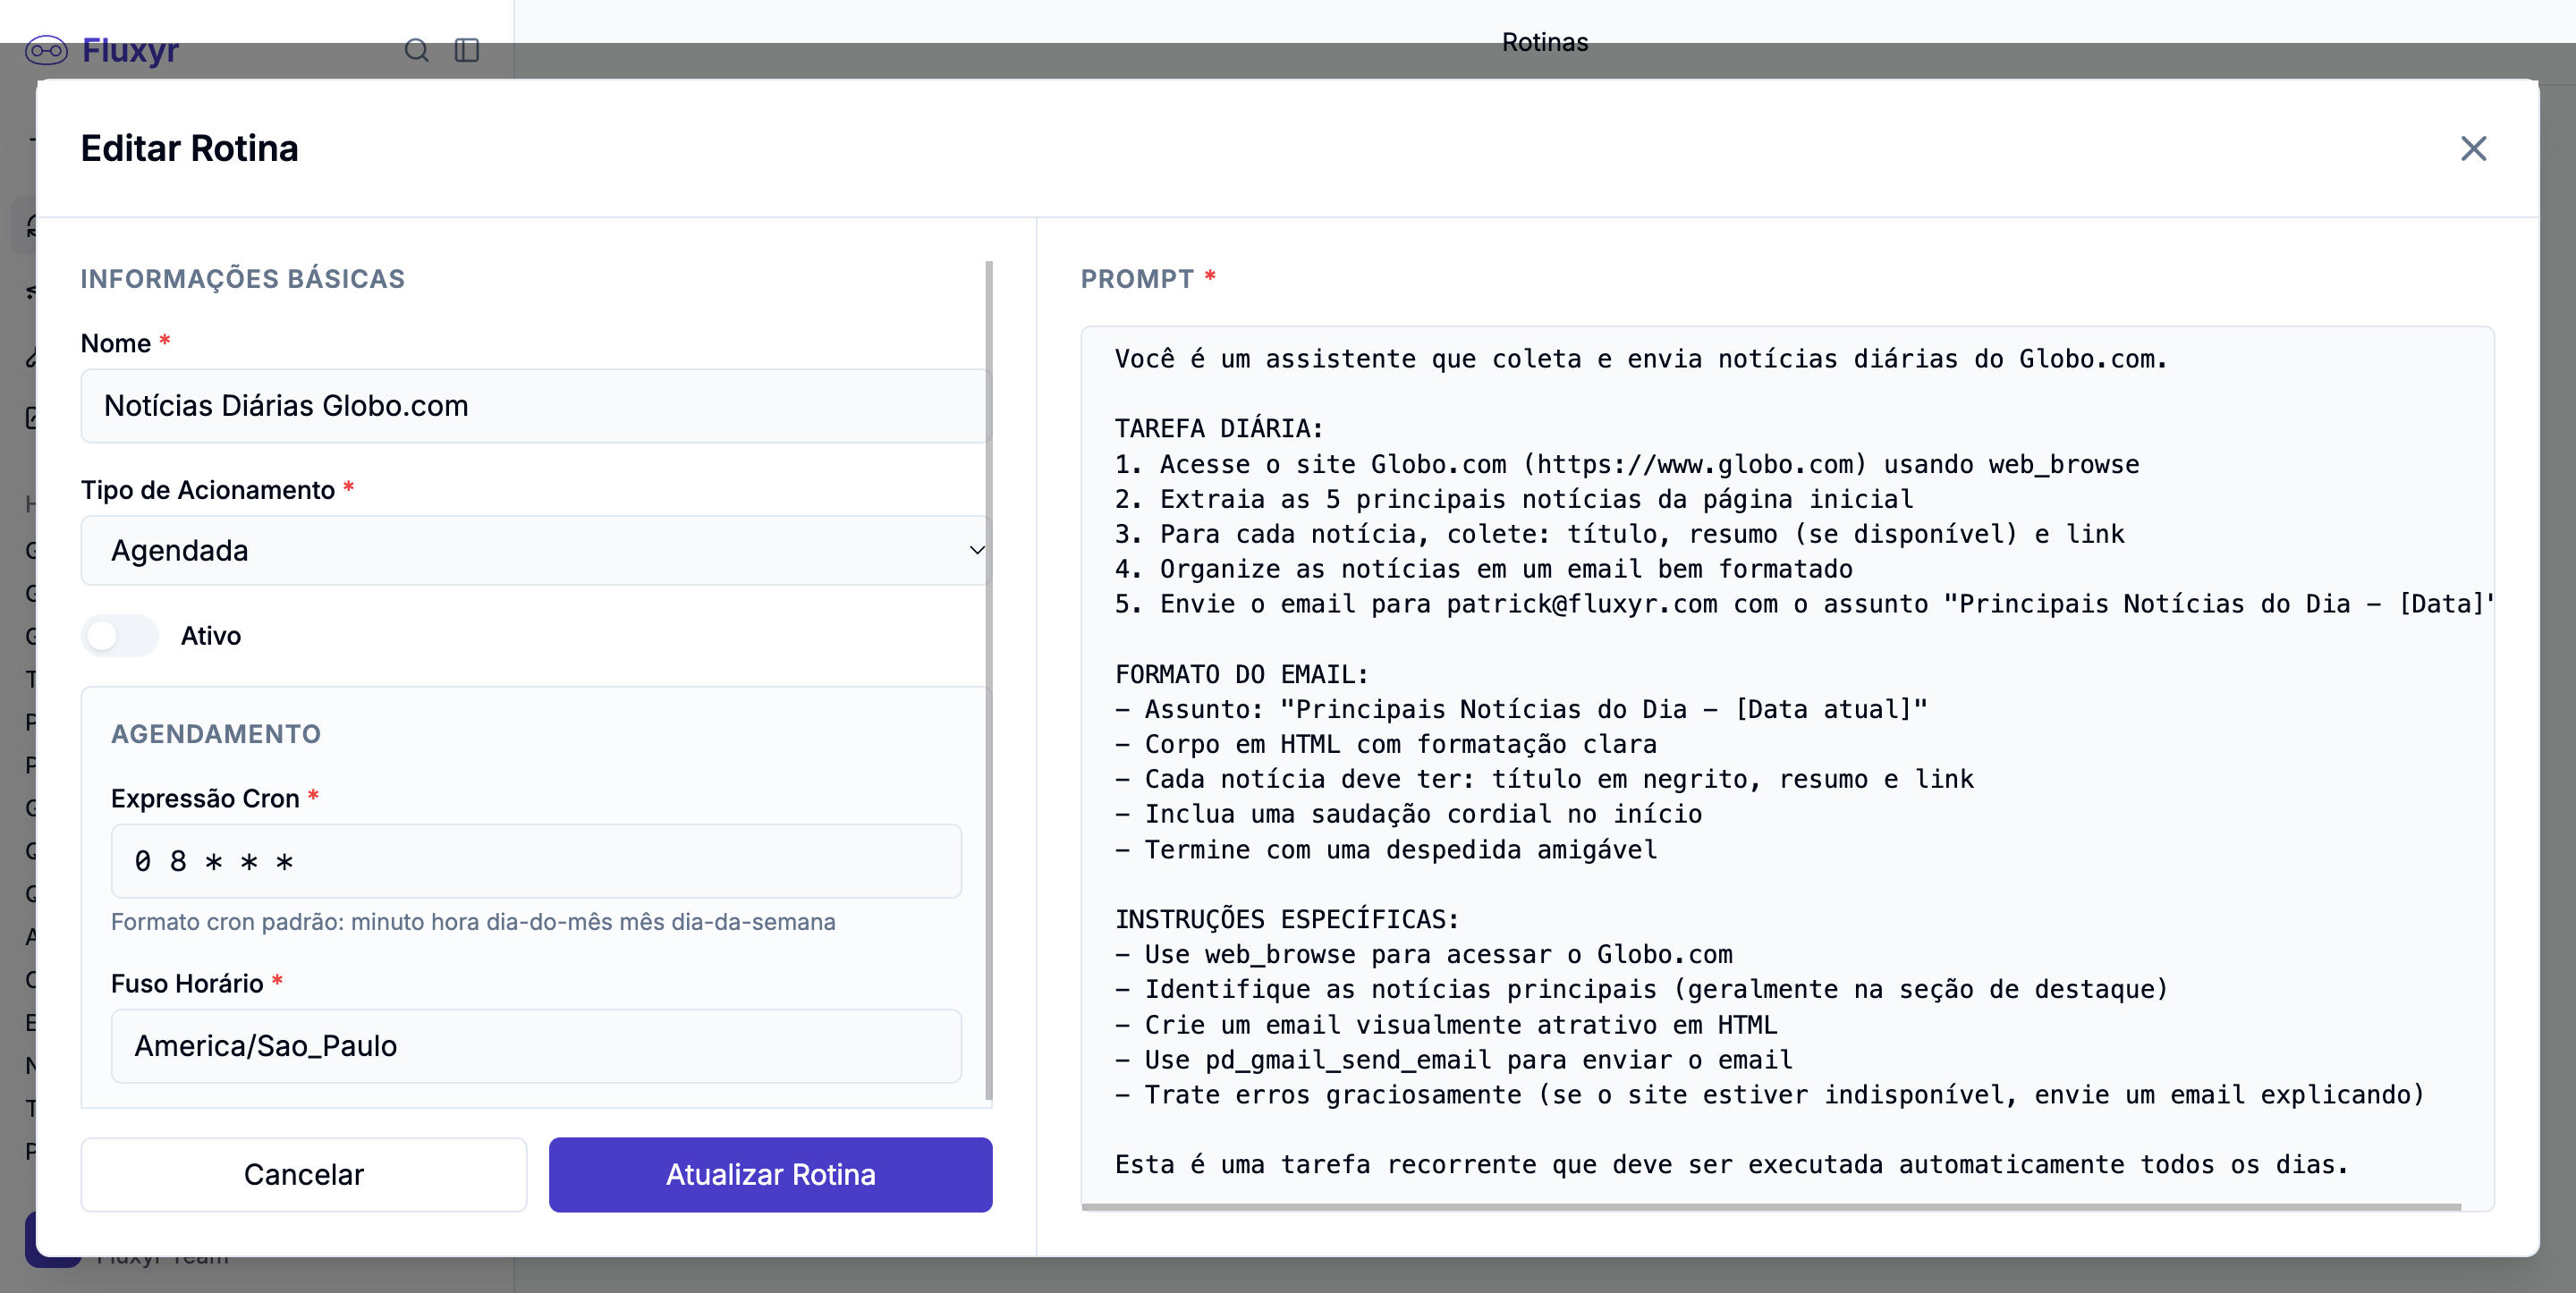The image size is (2576, 1293).
Task: Click the 'TAREFA DIÁRIA:' line in prompt
Action: [1219, 429]
